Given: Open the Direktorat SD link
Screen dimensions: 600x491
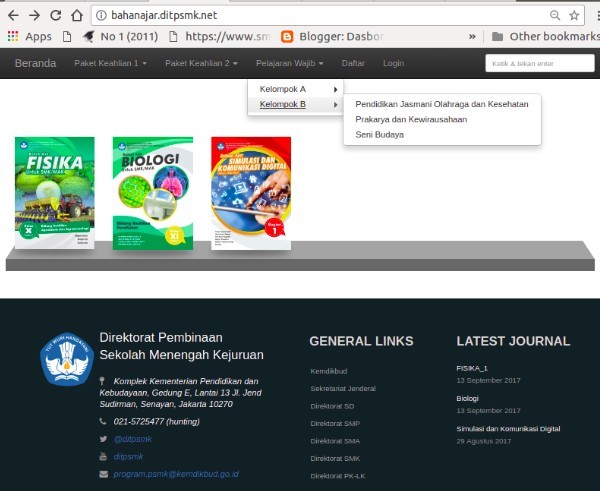Looking at the screenshot, I should (x=332, y=406).
